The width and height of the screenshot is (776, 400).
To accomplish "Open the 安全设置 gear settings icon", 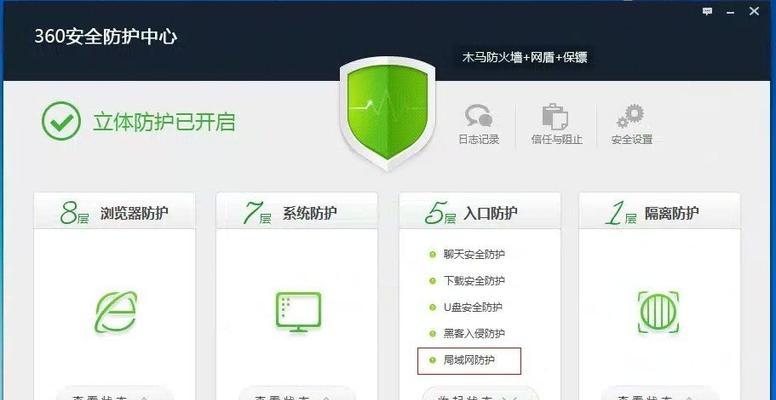I will (631, 124).
